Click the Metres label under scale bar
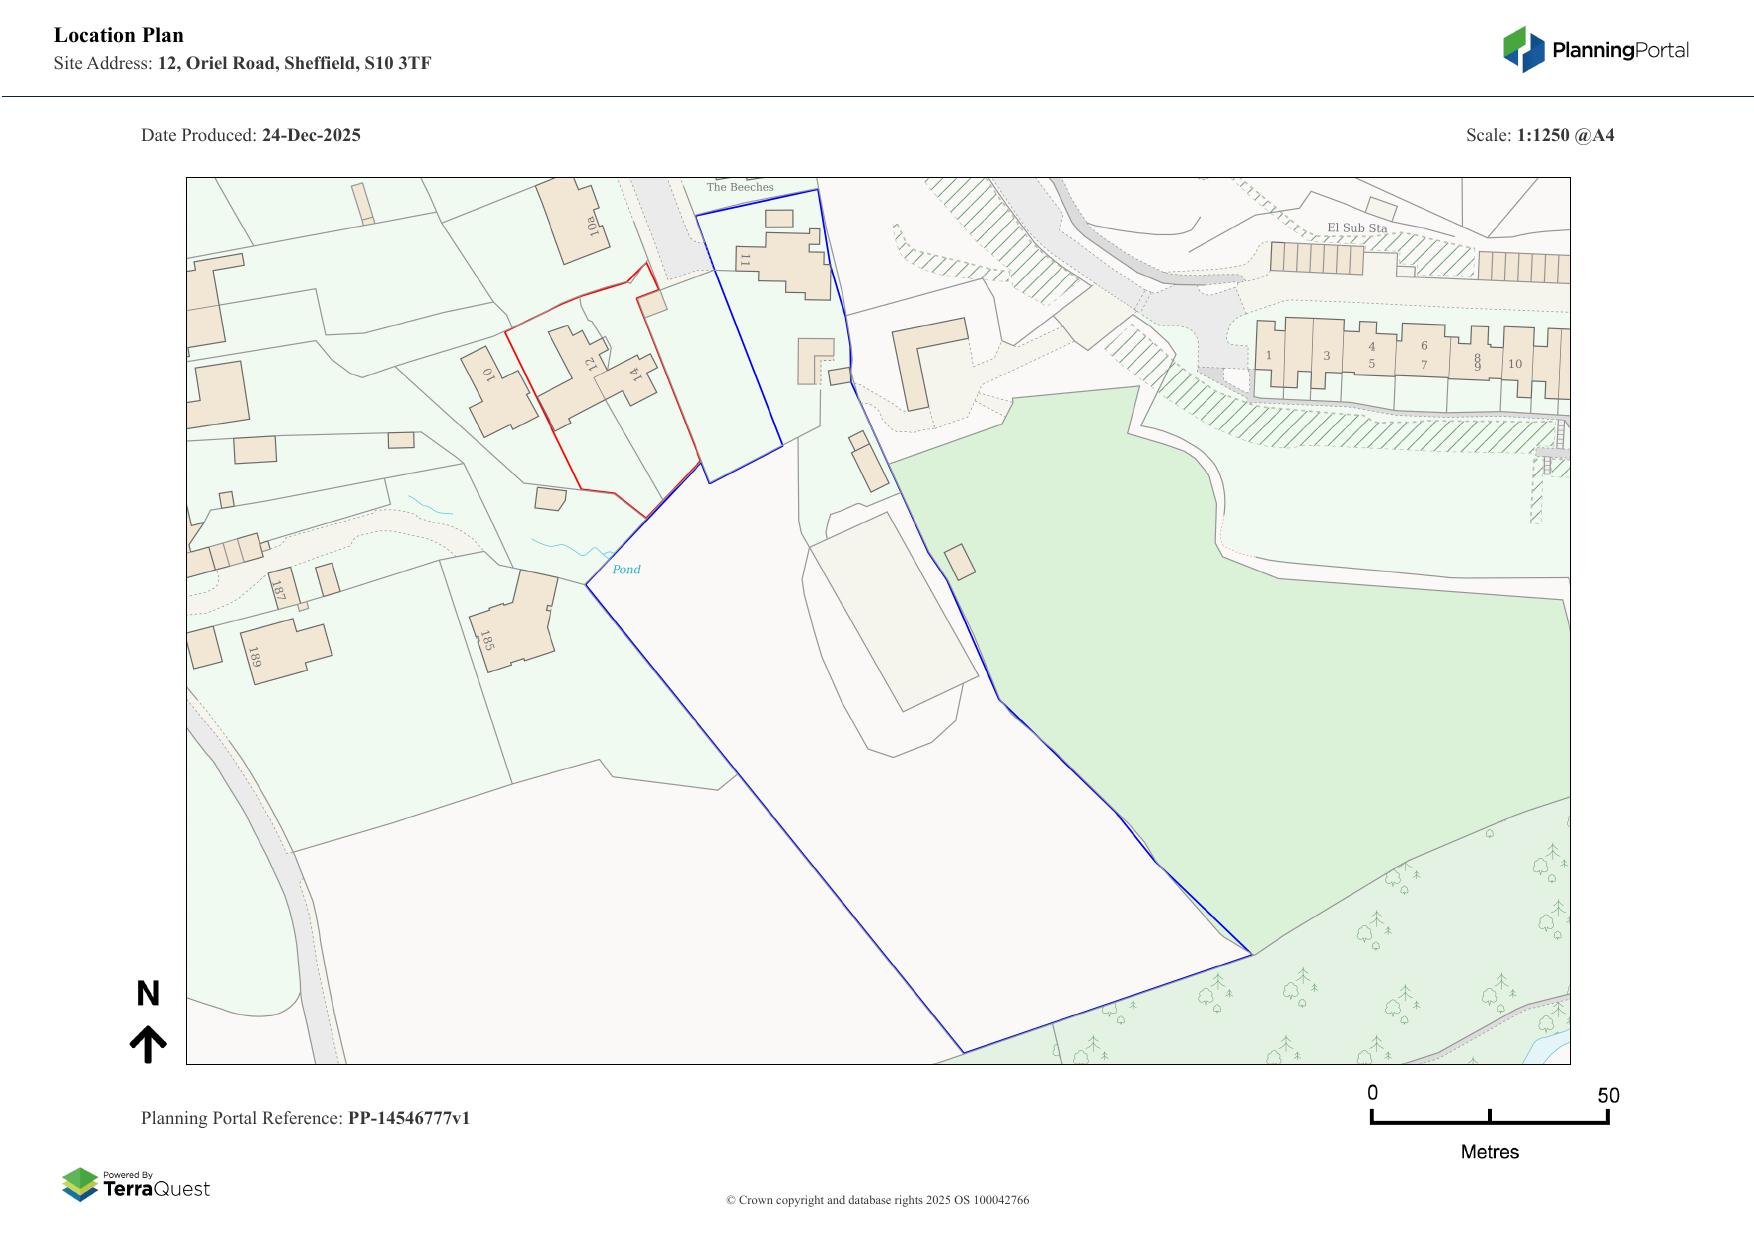The image size is (1754, 1241). (1489, 1152)
